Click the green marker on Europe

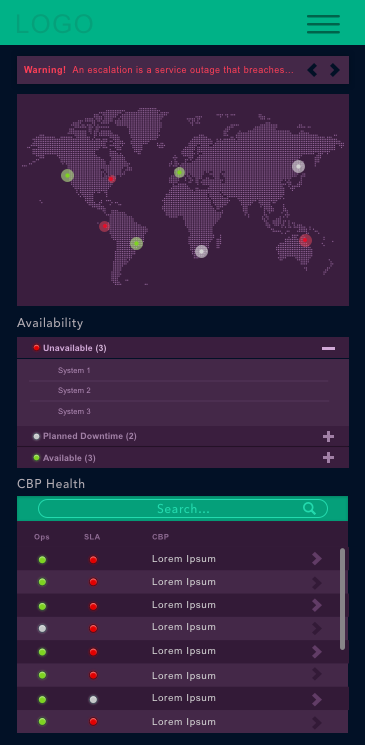179,172
